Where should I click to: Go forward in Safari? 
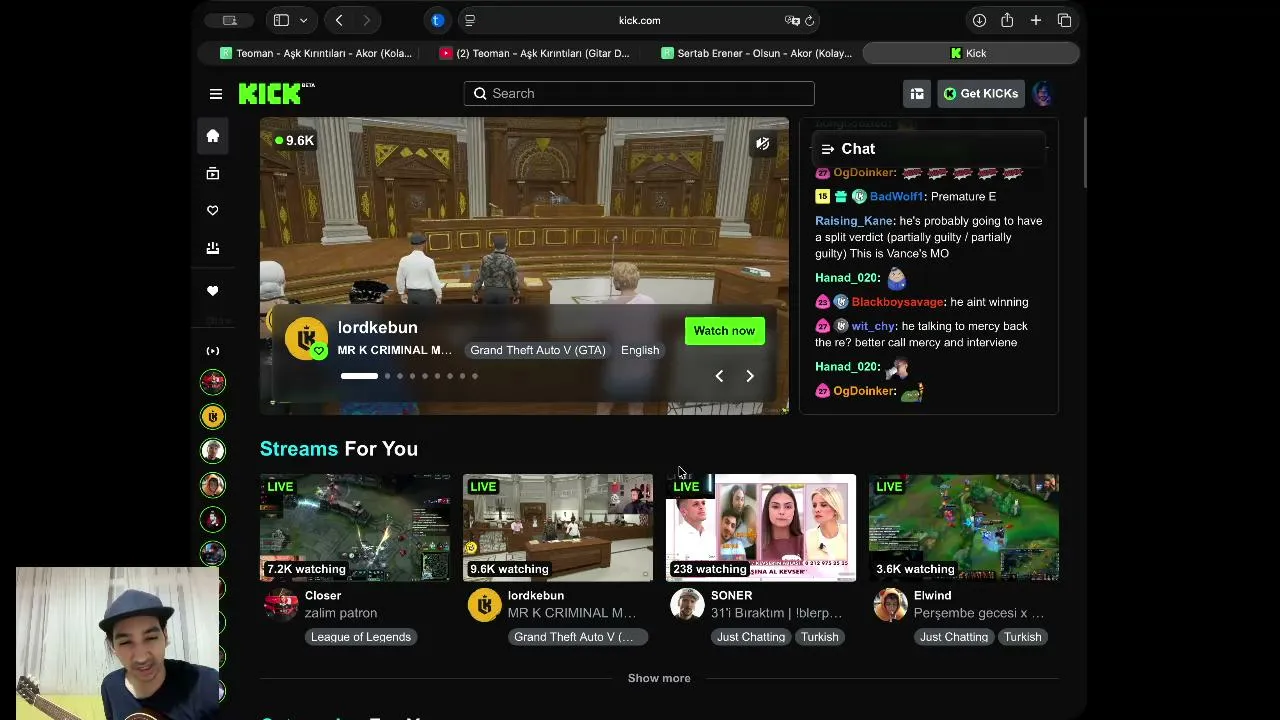point(366,20)
